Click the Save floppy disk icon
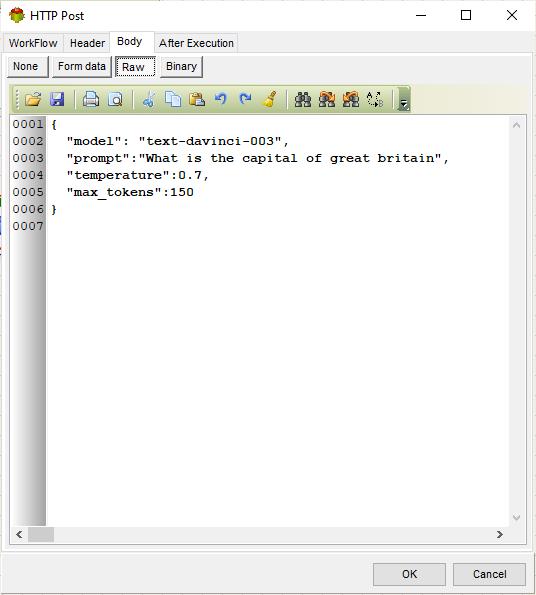536x595 pixels. click(57, 99)
